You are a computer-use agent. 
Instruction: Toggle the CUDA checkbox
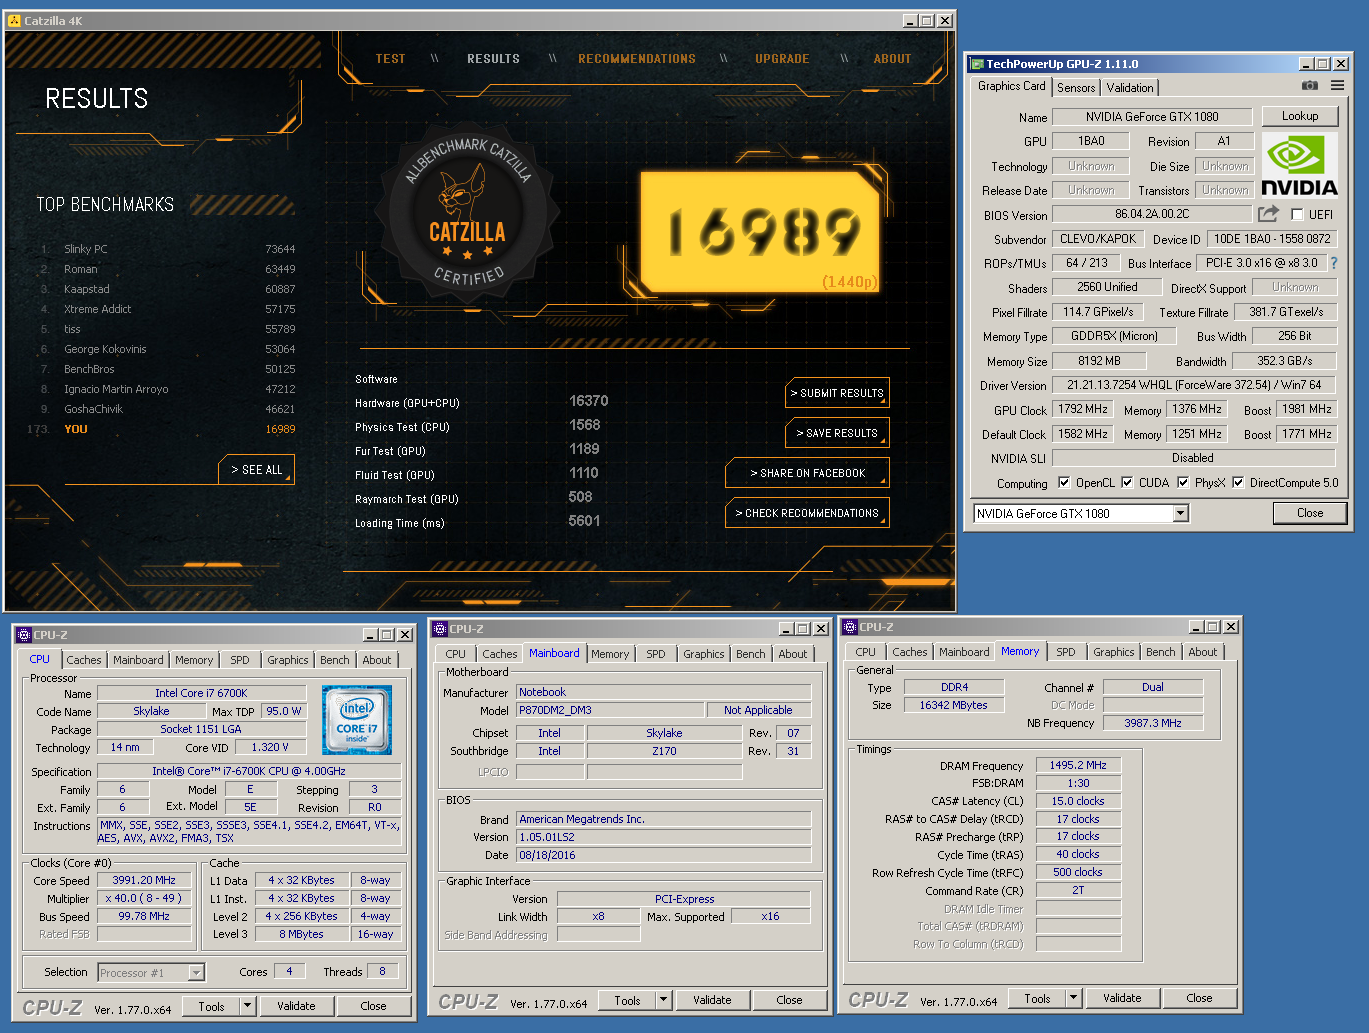pyautogui.click(x=1127, y=482)
